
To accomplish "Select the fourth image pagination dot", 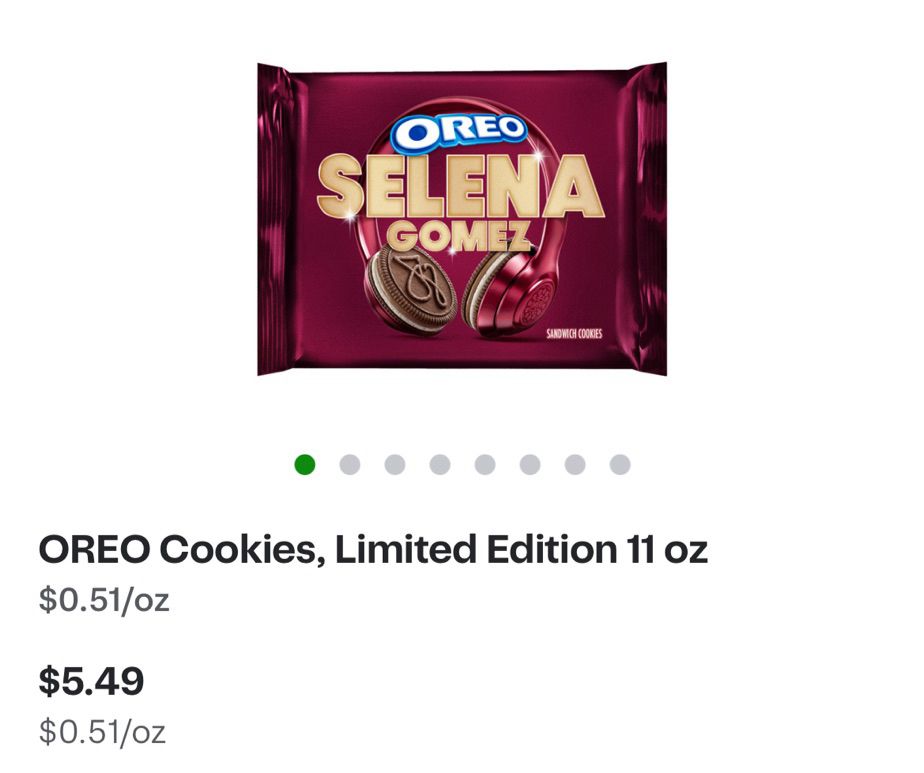I will tap(440, 464).
